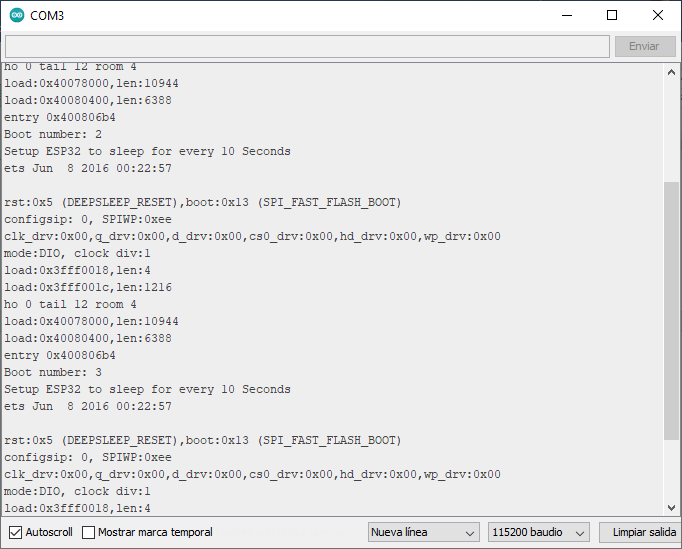Click the 'Boot number: 2' output line

tap(53, 134)
